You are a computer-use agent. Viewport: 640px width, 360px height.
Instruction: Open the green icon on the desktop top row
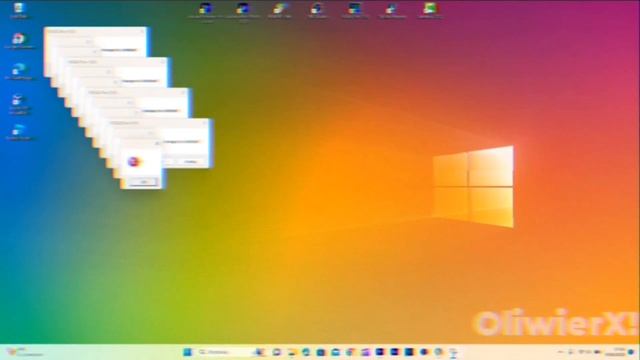[x=430, y=10]
